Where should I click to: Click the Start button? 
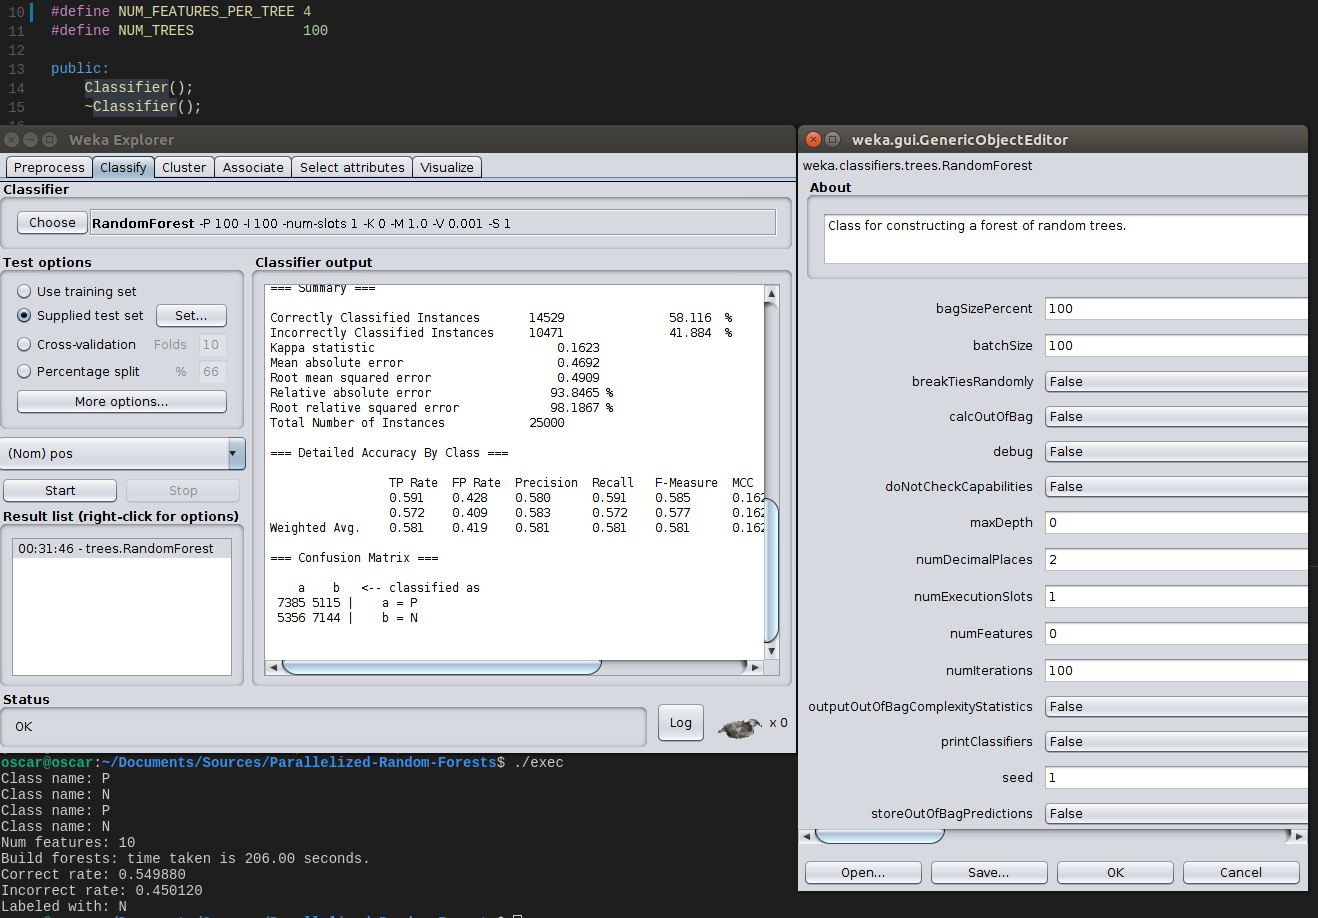(x=60, y=491)
